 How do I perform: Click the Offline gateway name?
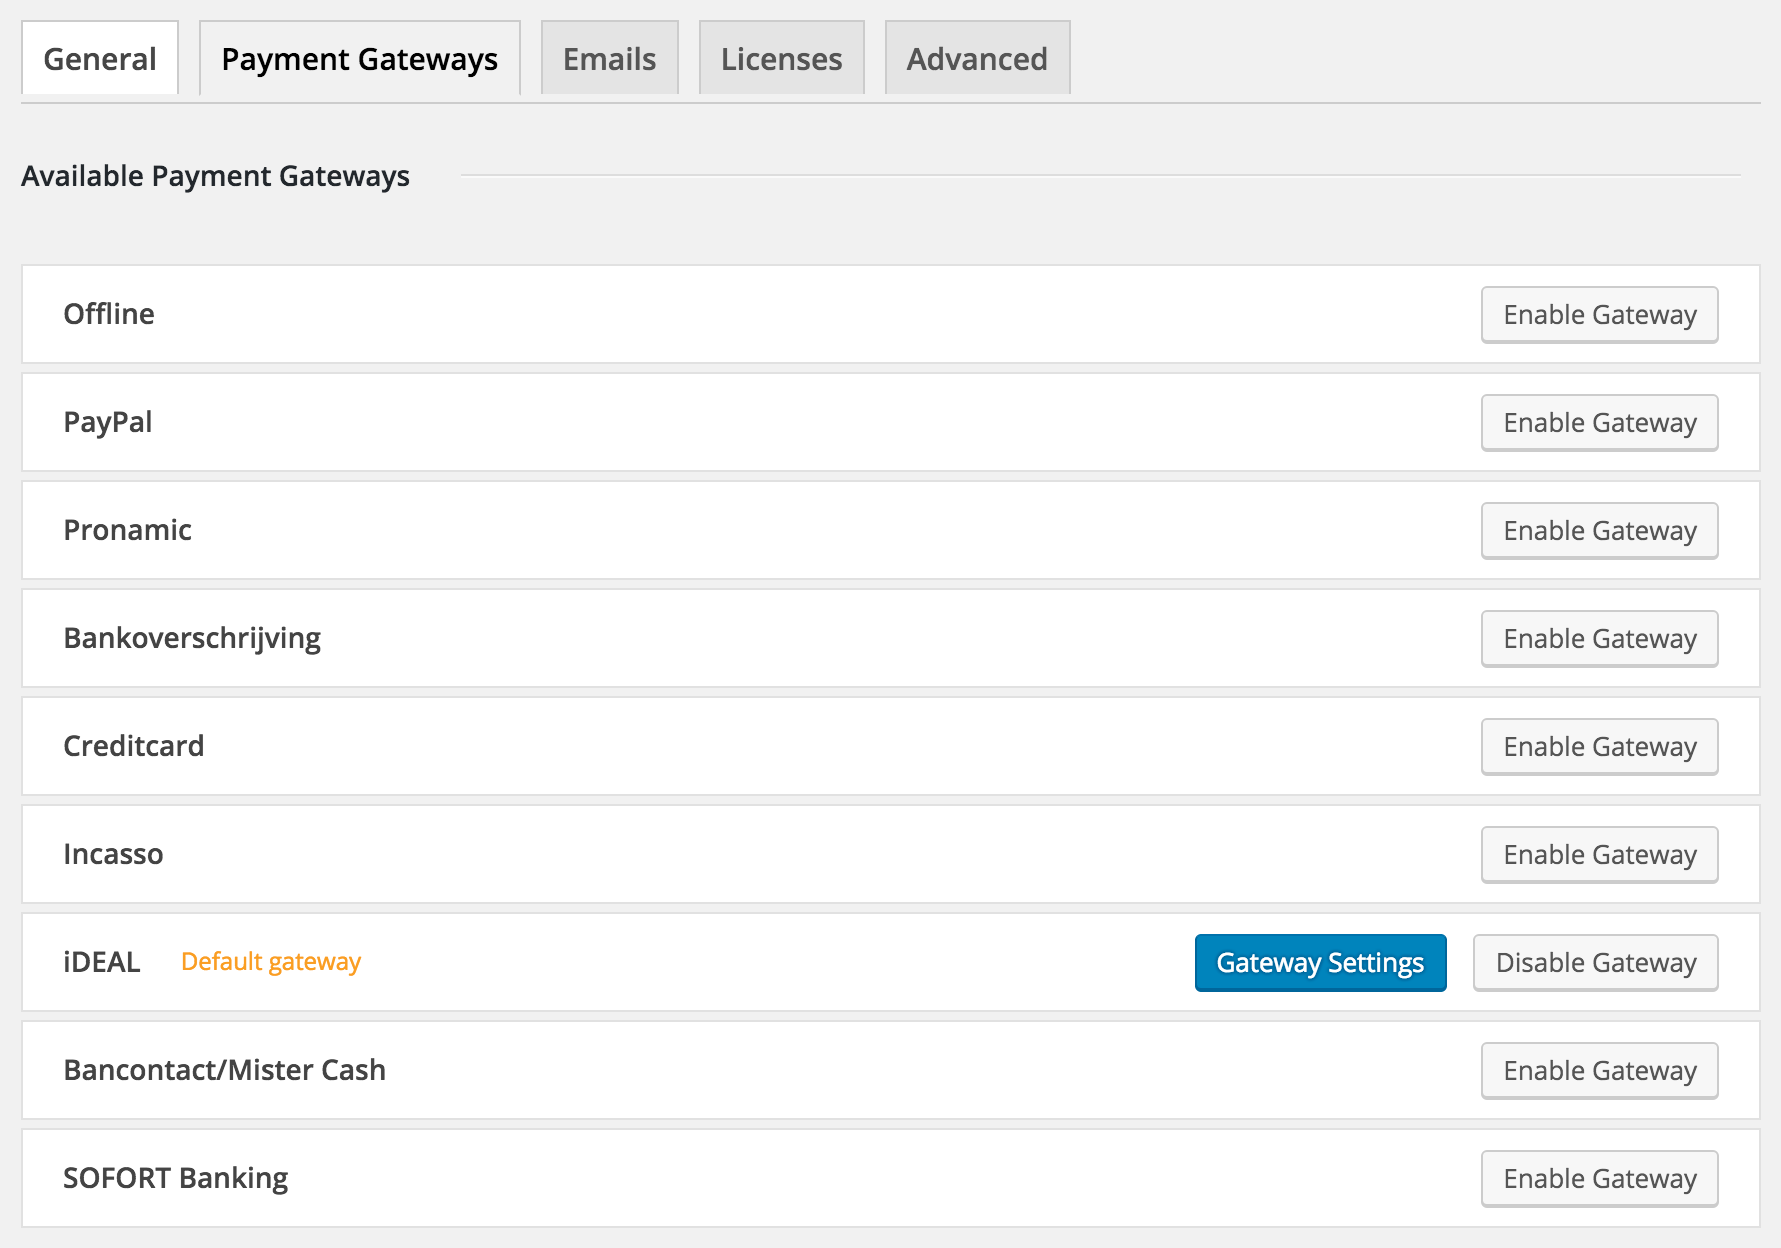click(x=109, y=314)
